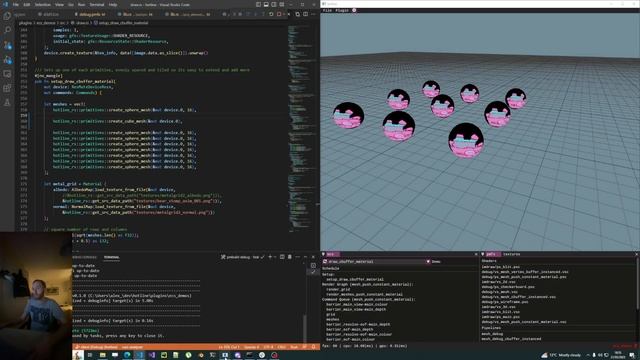
Task: Toggle primary sidebar layout icon in title bar
Action: (258, 4)
